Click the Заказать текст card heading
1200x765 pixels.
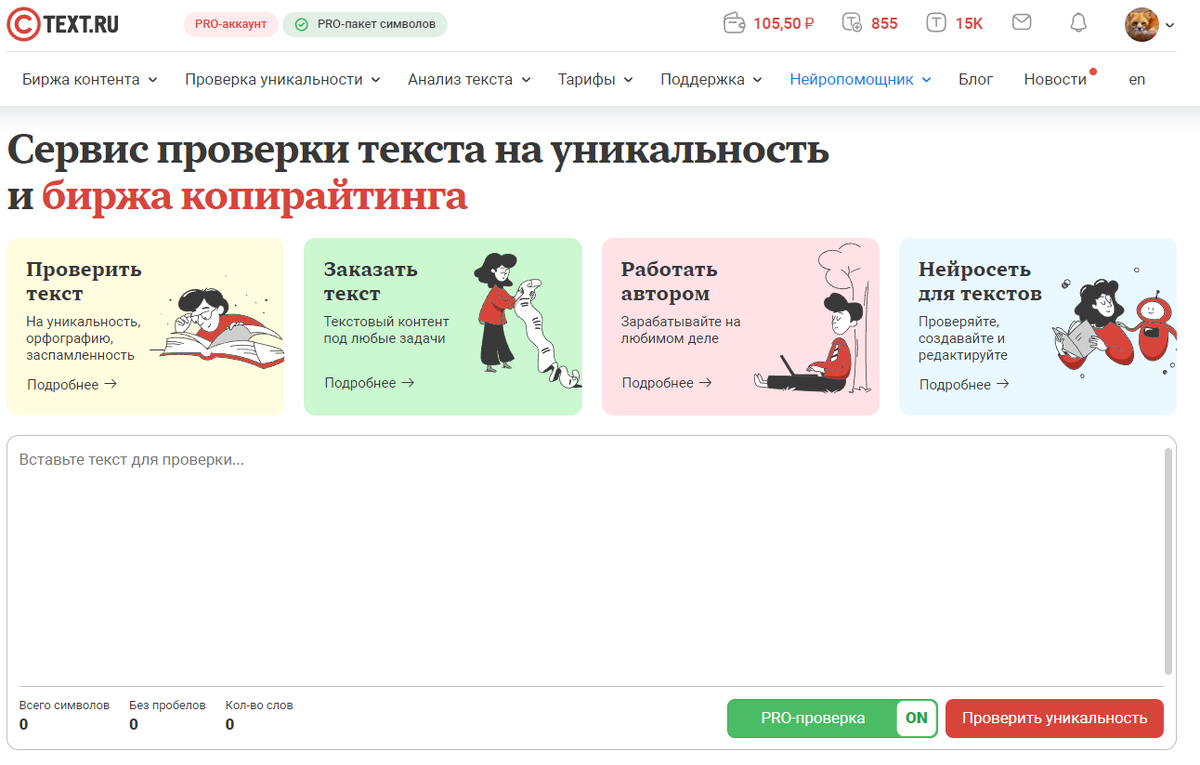371,281
